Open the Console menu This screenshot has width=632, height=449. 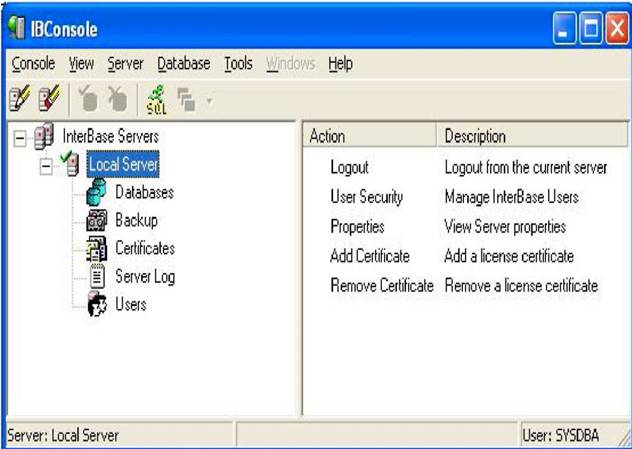click(x=33, y=64)
